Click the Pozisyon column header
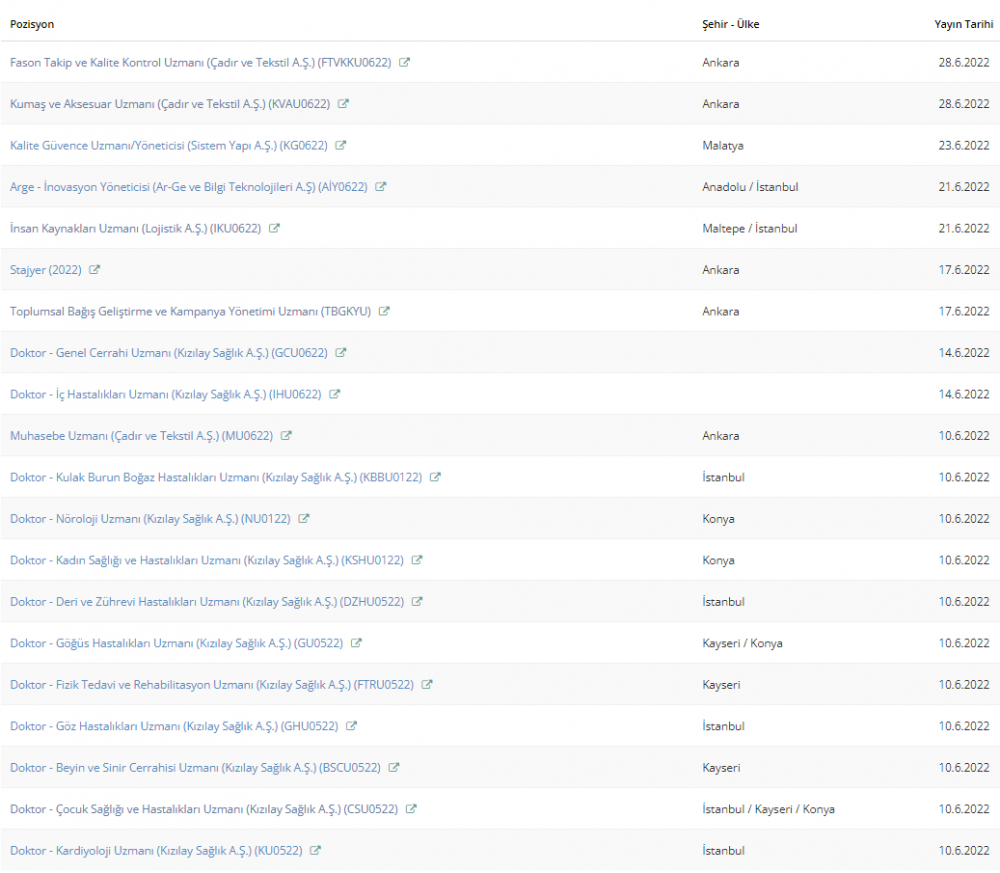The height and width of the screenshot is (873, 1000). (32, 24)
